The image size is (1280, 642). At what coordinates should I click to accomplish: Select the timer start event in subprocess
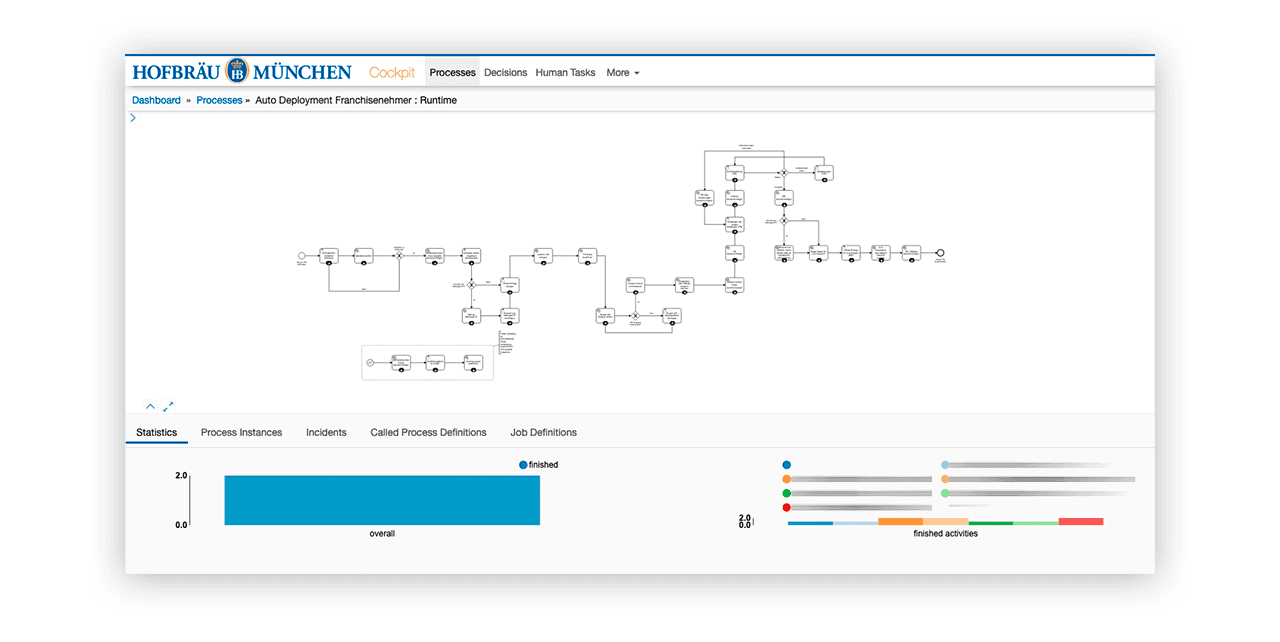[370, 362]
